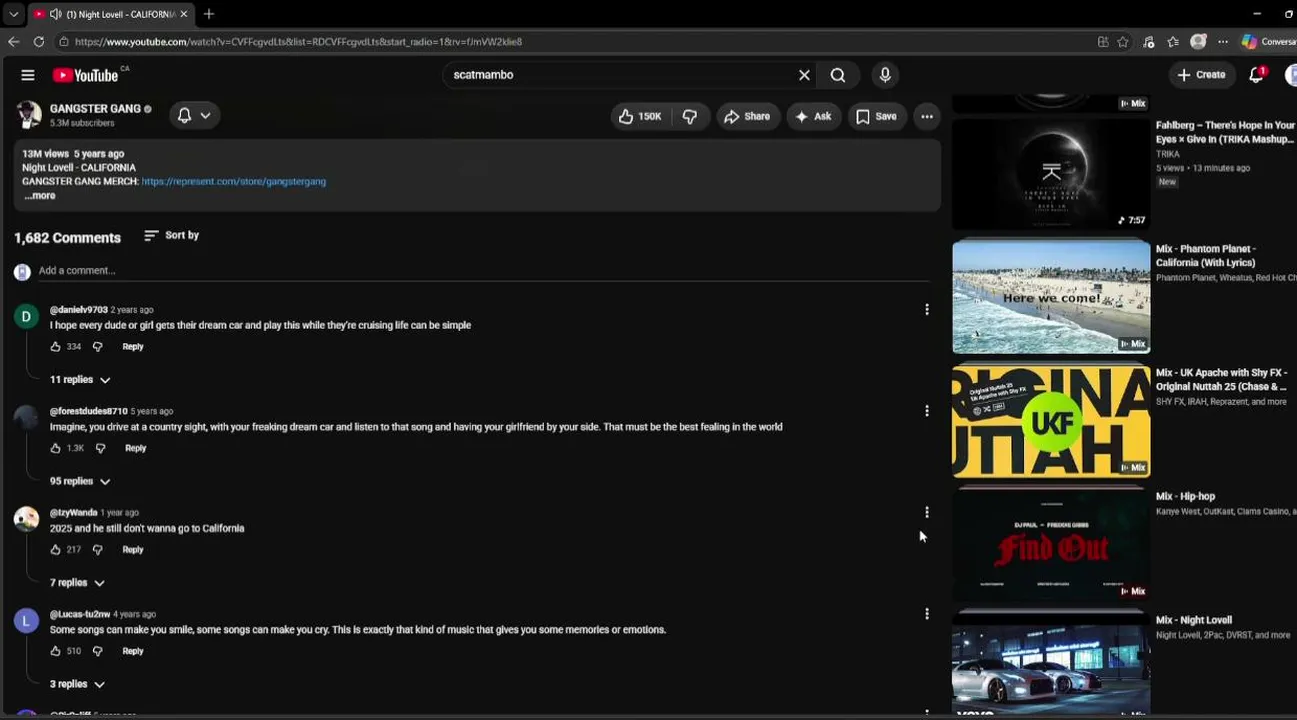Expand description with ...more
Viewport: 1297px width, 720px height.
point(40,196)
